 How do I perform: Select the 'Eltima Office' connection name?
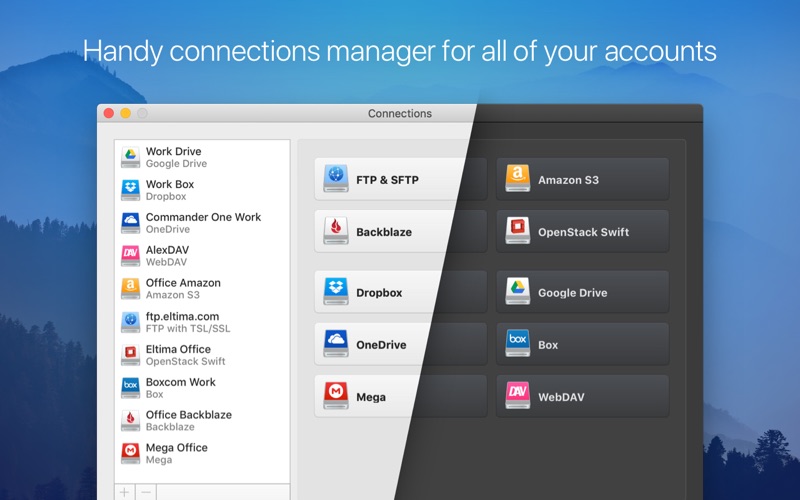pos(178,349)
